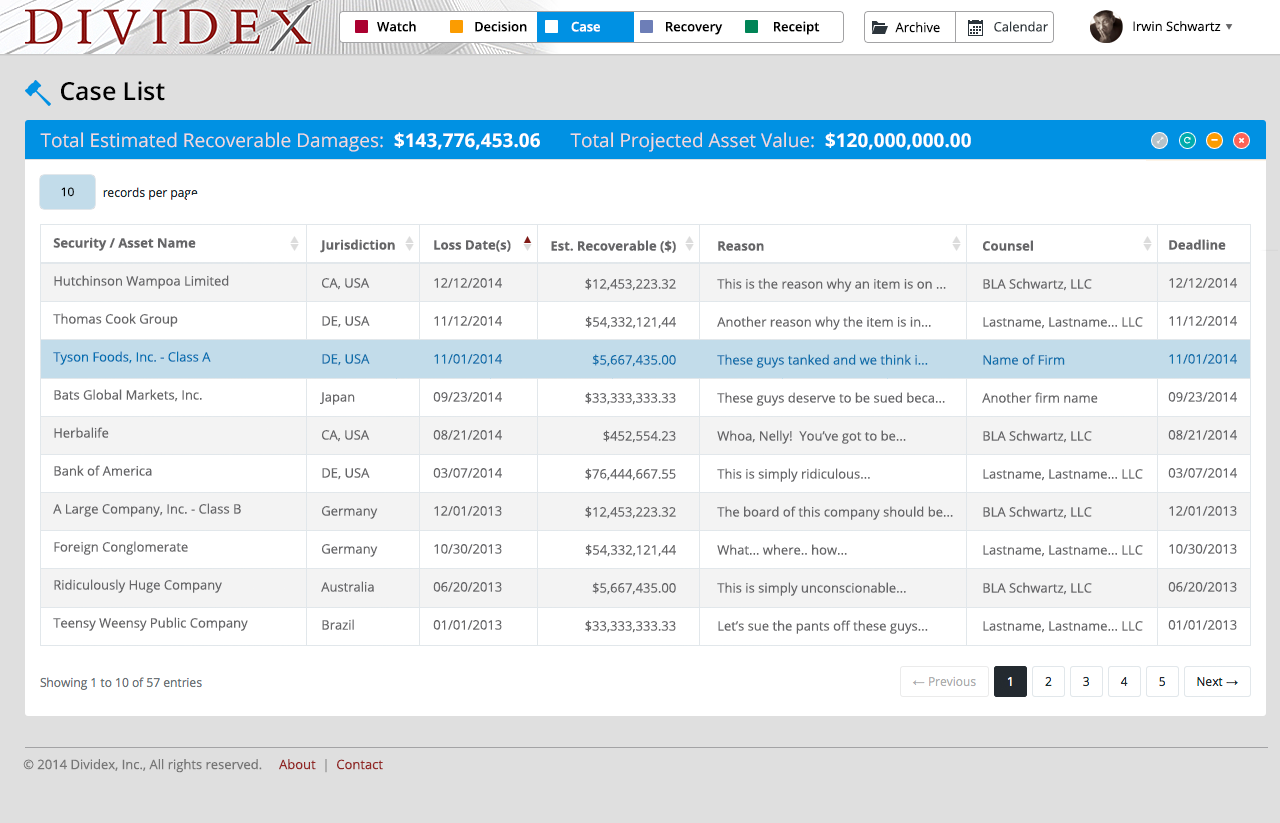Click the $76,444,667.55 recoverable amount
The width and height of the screenshot is (1280, 823).
tap(630, 474)
